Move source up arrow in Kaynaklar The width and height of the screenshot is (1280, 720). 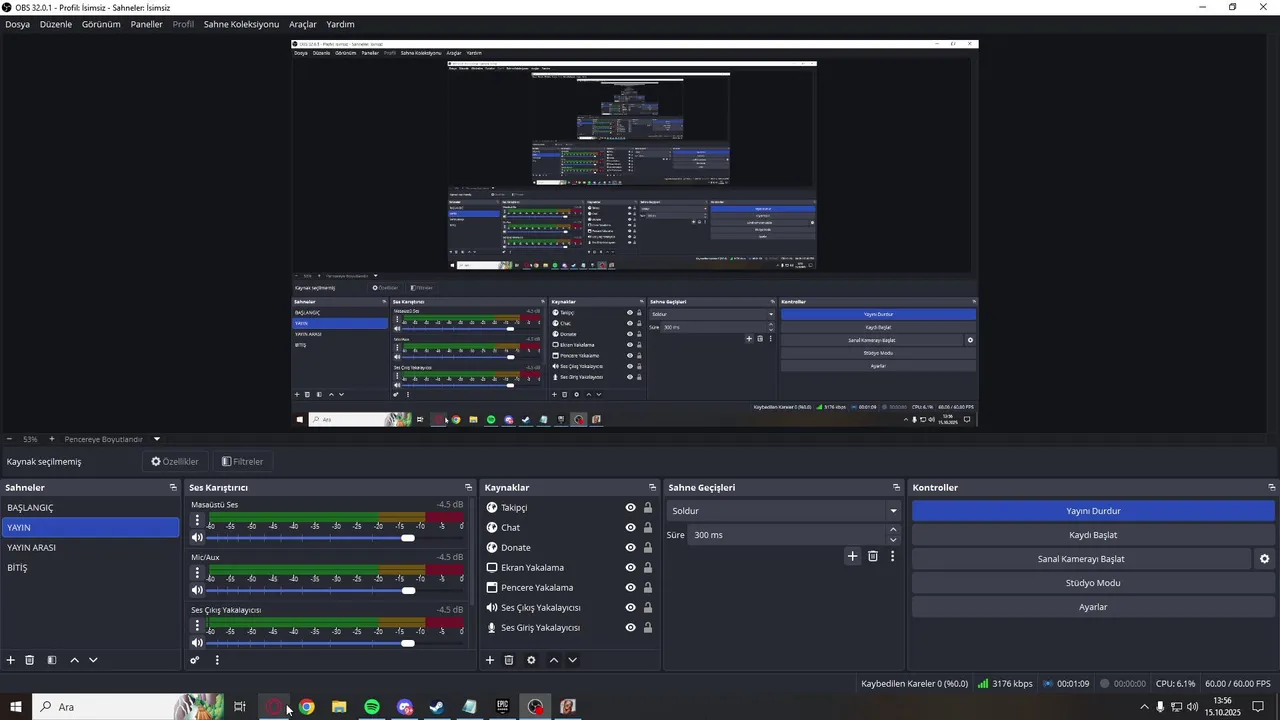554,660
